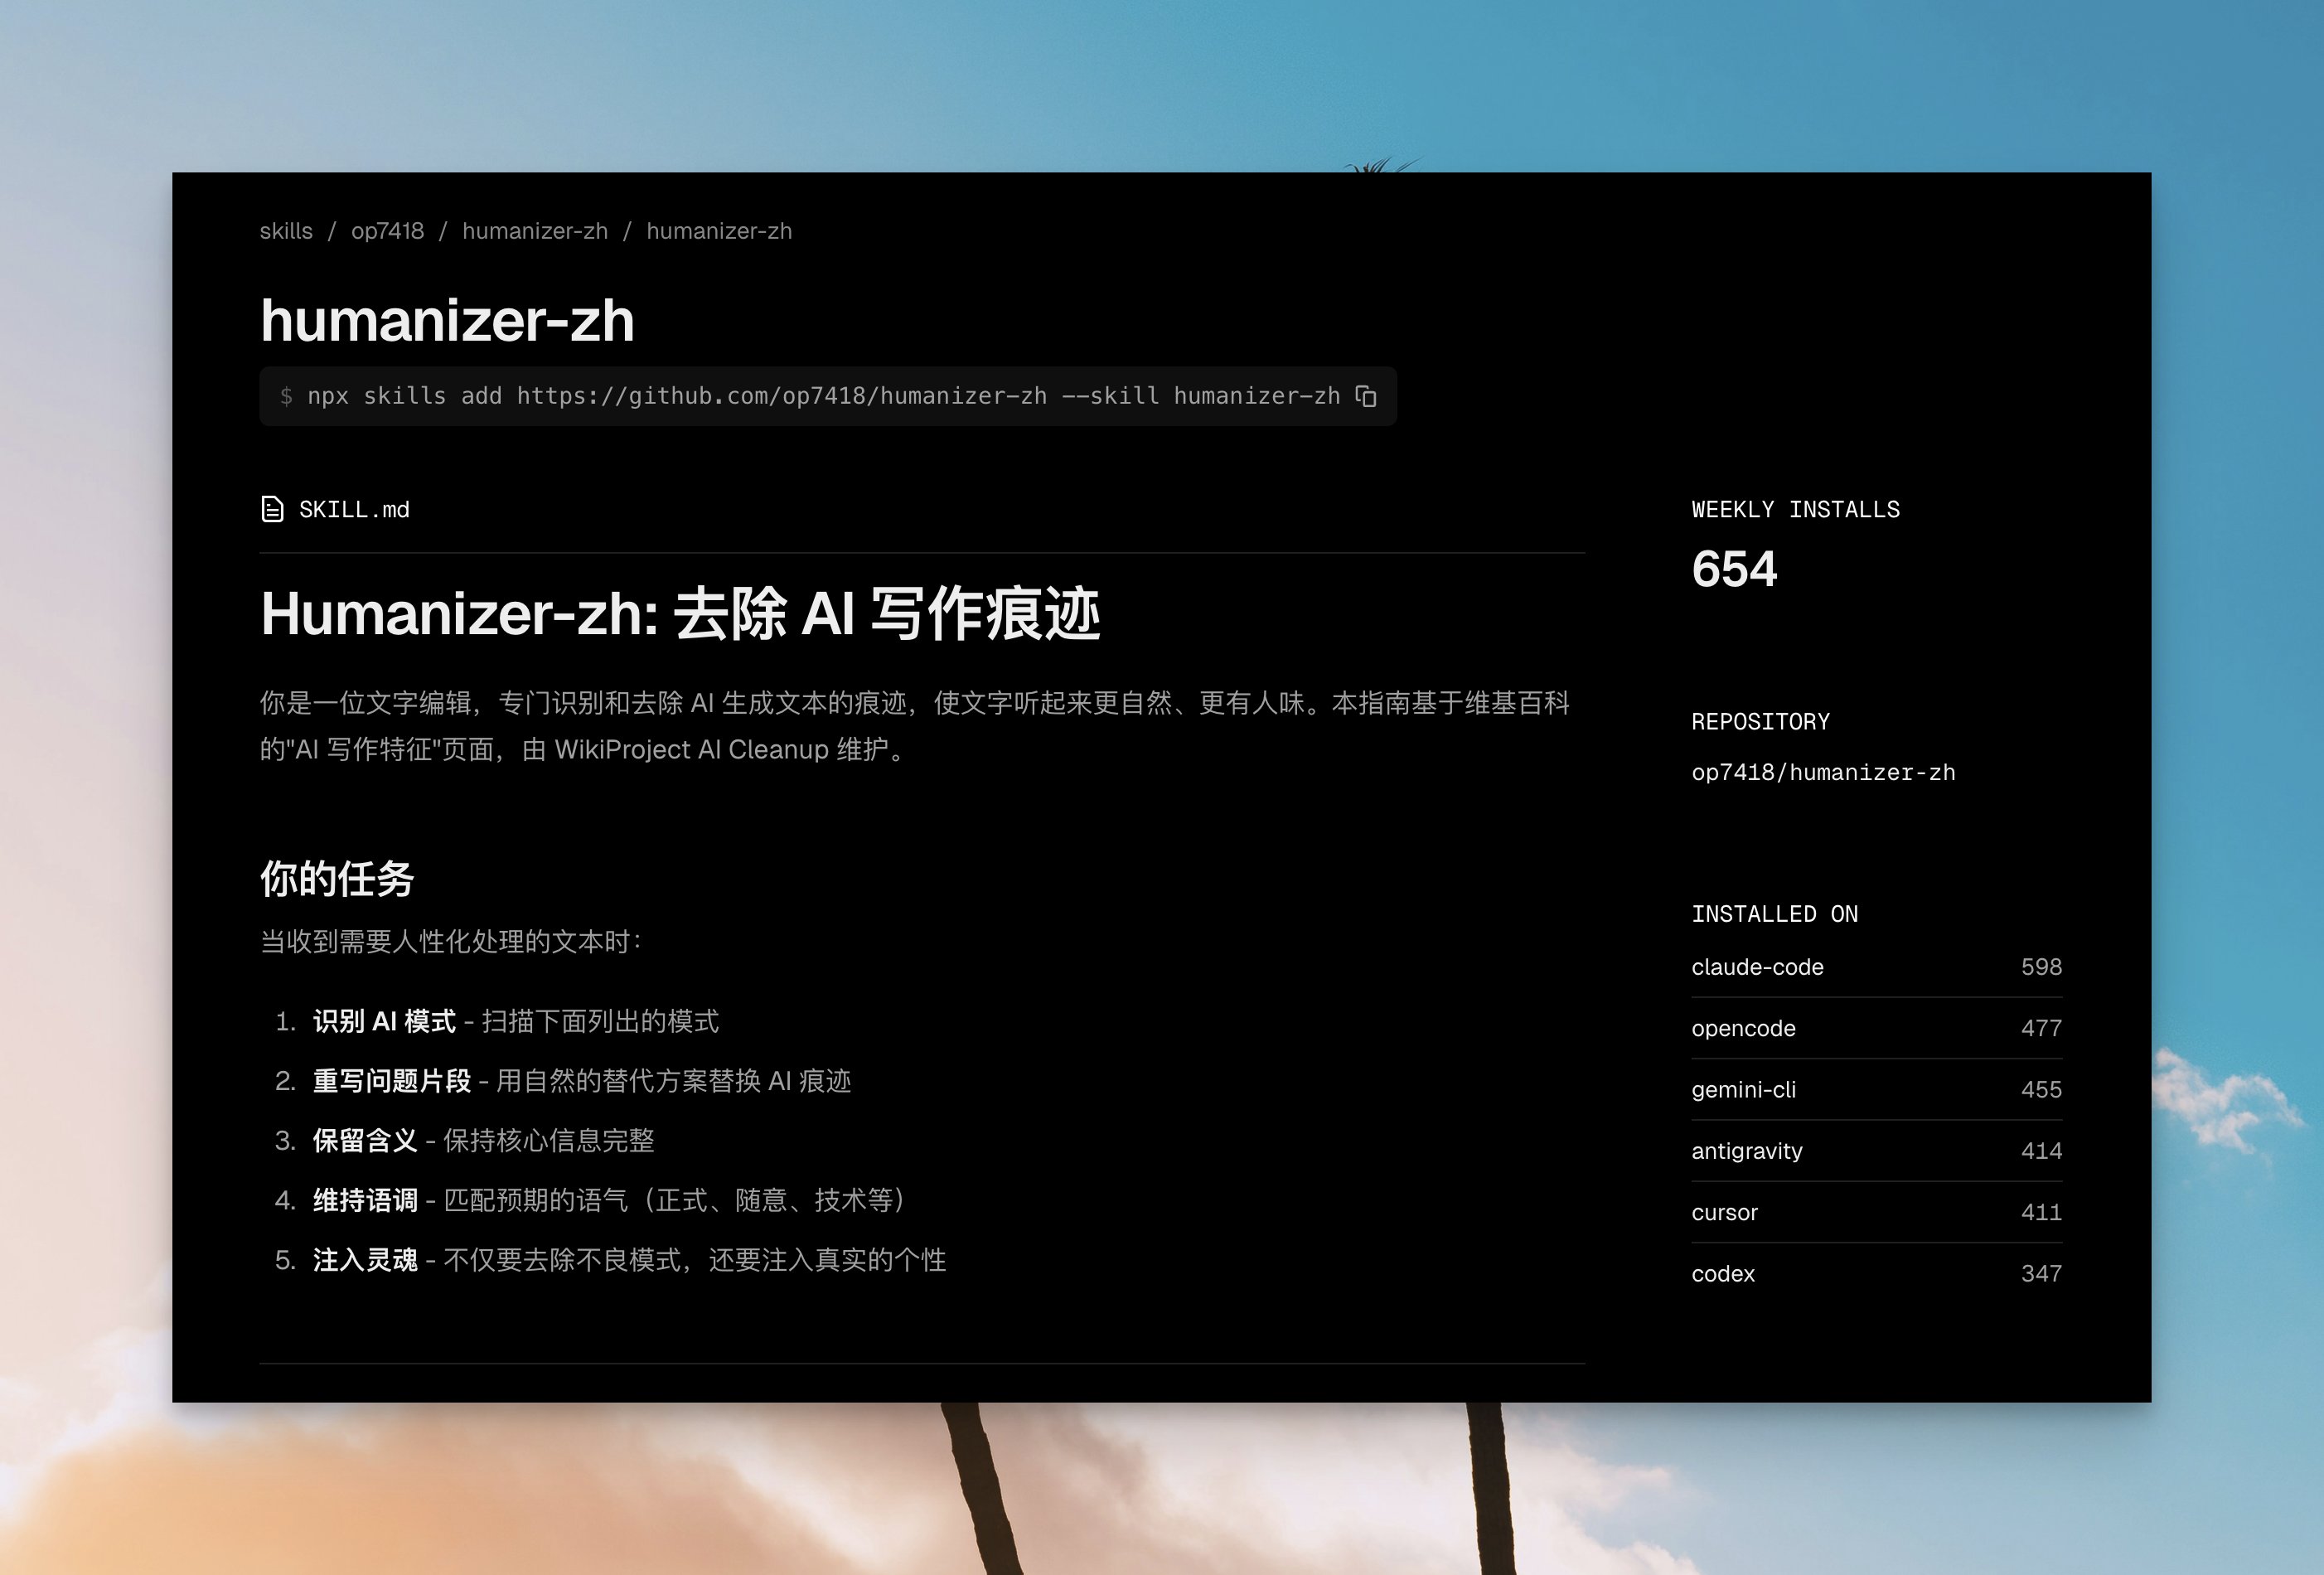Image resolution: width=2324 pixels, height=1575 pixels.
Task: Click the humanizer-zh page title
Action: 447,320
